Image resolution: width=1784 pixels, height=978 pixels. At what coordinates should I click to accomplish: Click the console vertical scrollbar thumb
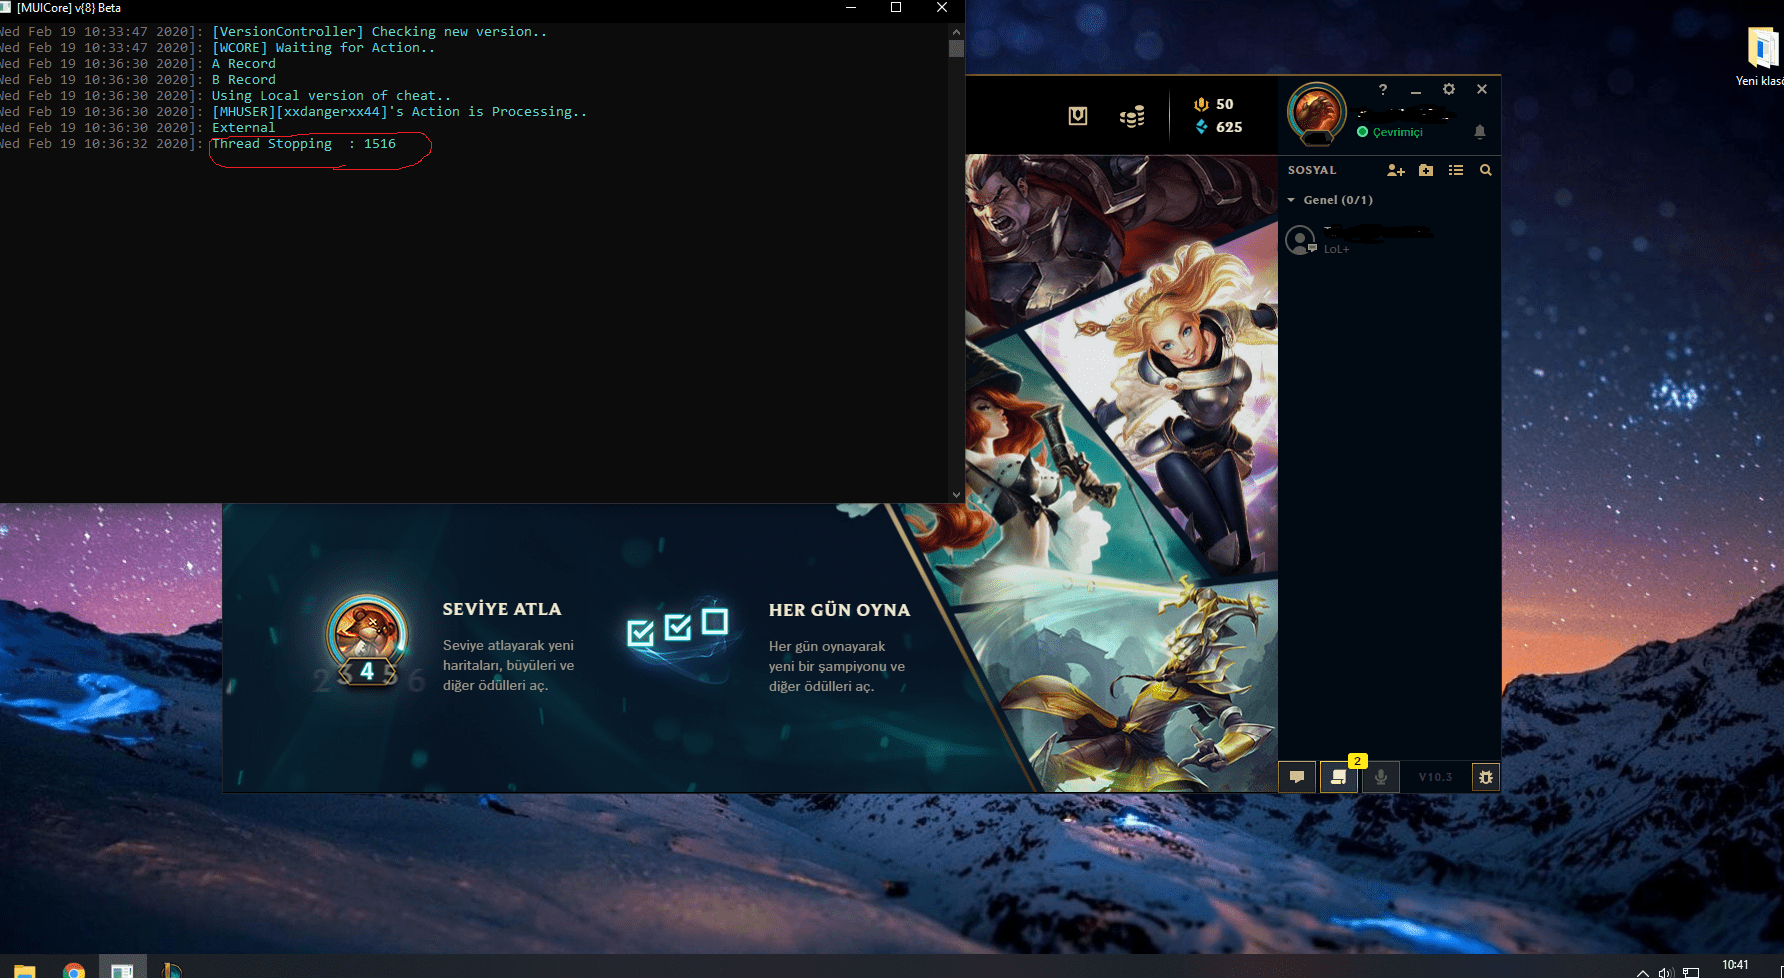[x=957, y=48]
